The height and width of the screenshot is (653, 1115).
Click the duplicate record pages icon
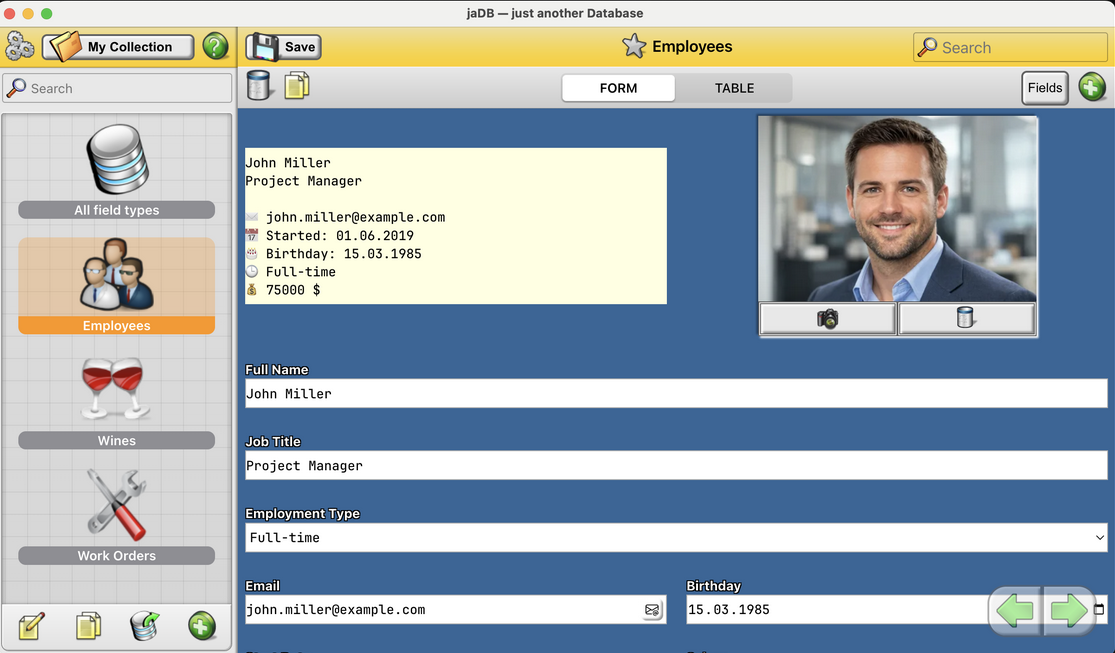[x=297, y=87]
